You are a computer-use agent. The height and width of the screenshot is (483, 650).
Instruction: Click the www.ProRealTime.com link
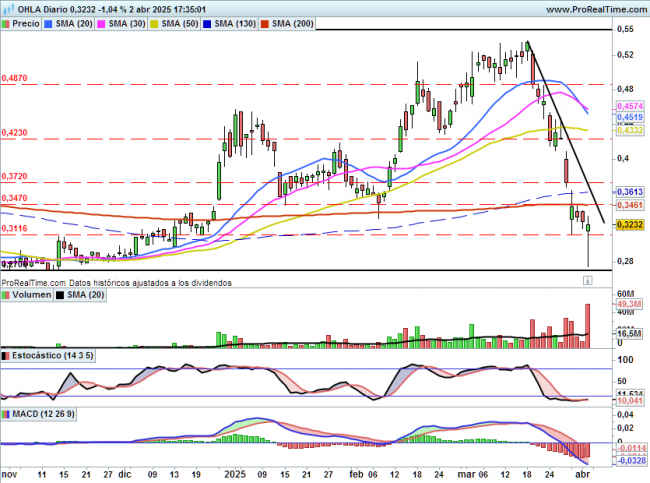[596, 9]
